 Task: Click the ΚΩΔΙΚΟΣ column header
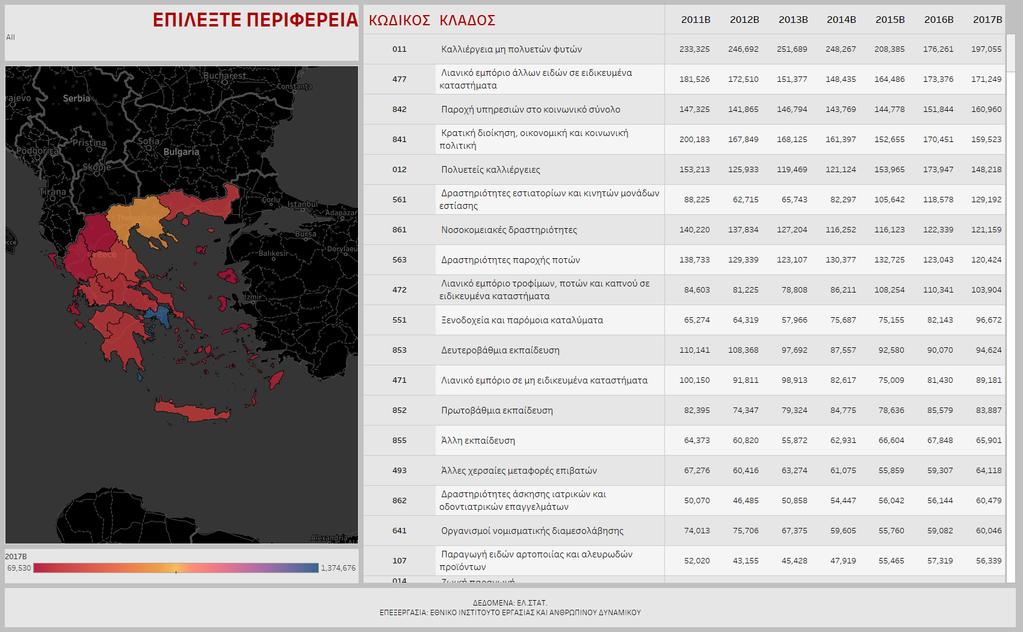pos(399,20)
